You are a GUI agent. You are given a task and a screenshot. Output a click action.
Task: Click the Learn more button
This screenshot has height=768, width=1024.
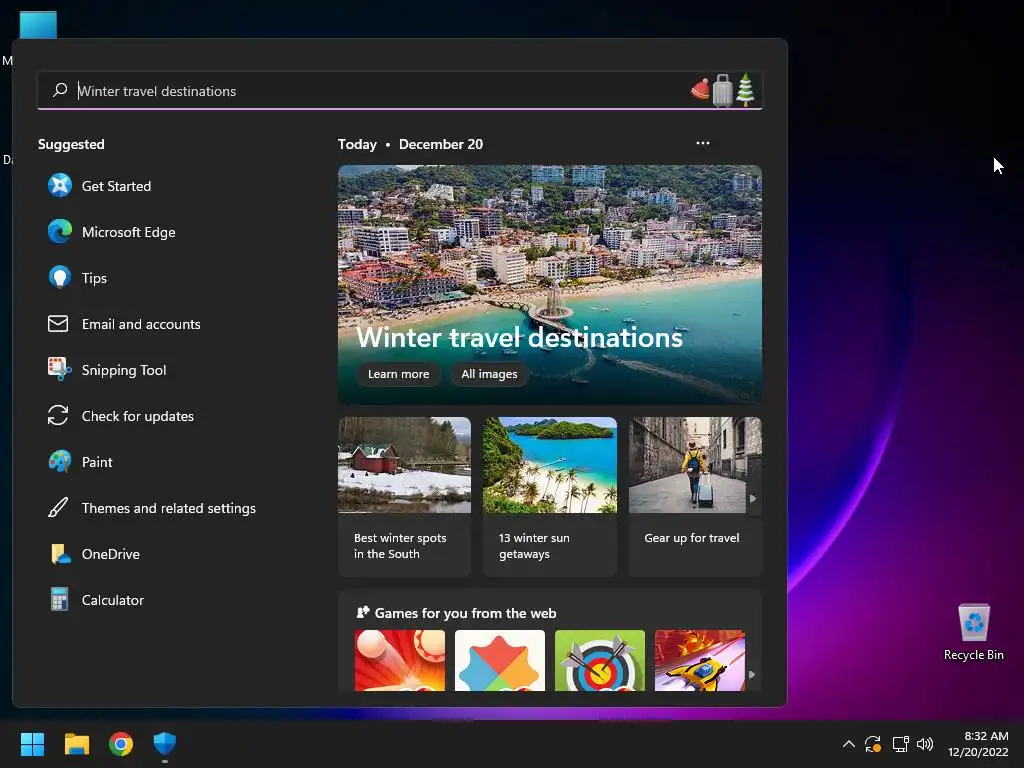coord(398,374)
